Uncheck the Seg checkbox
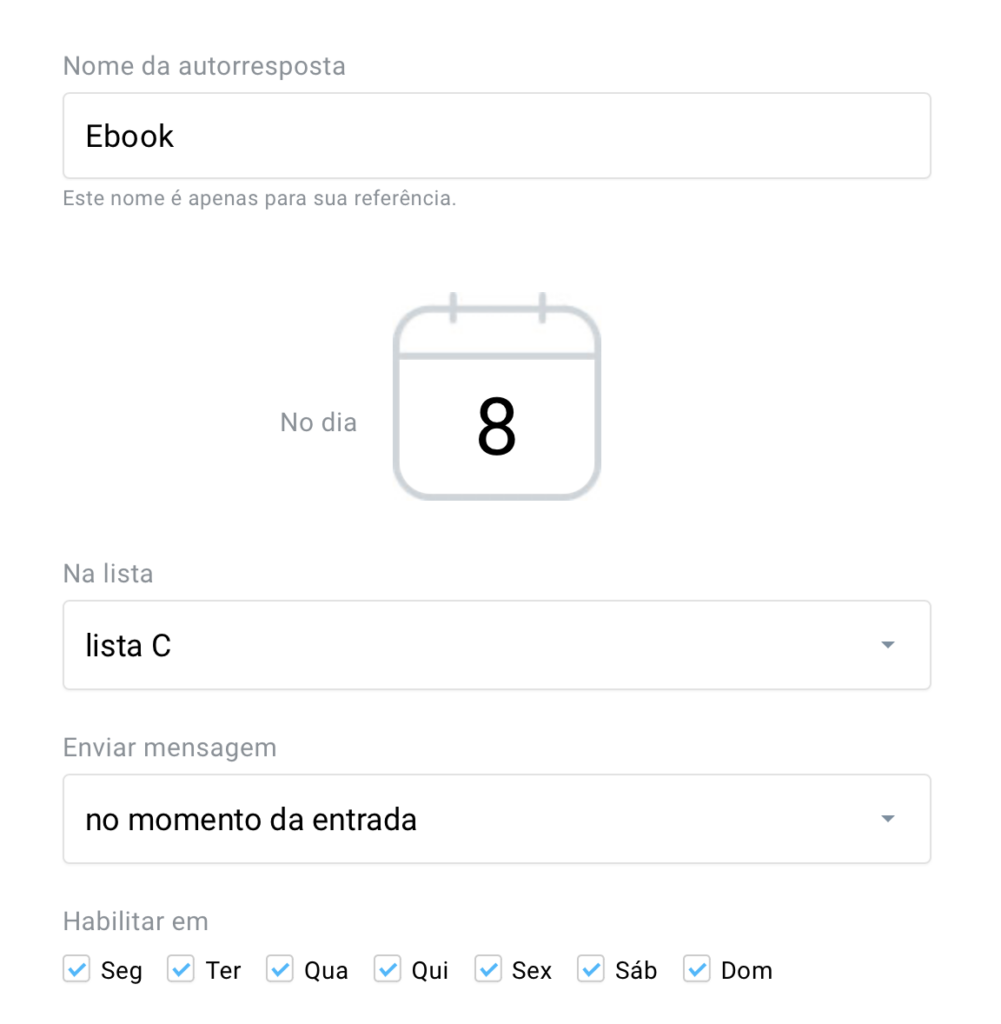The image size is (1001, 1024). [76, 968]
